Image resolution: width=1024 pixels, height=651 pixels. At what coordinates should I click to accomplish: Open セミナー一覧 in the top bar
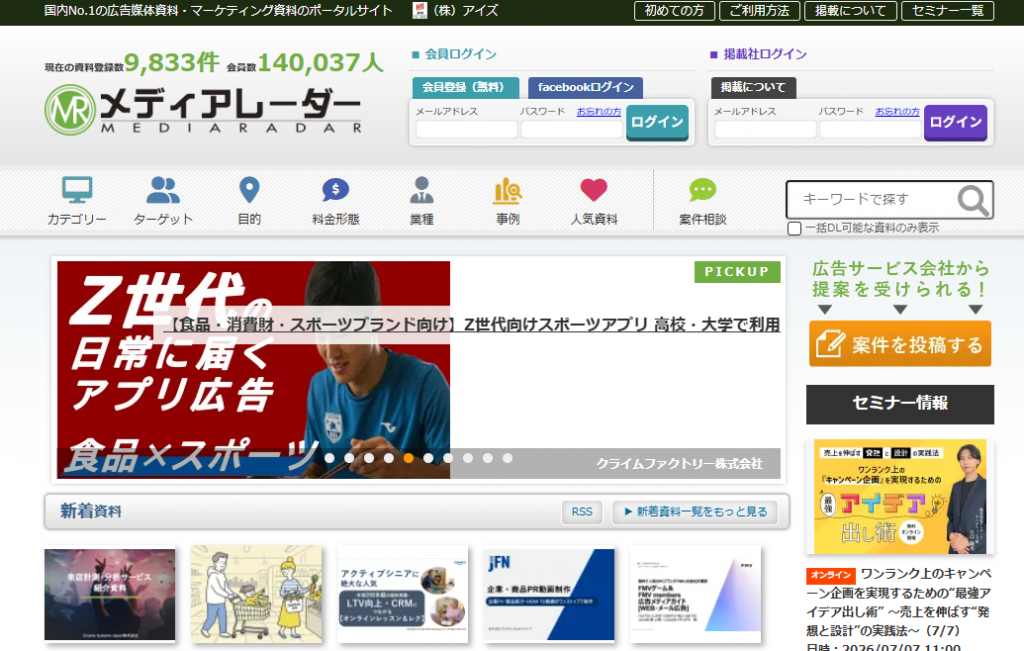tap(948, 10)
